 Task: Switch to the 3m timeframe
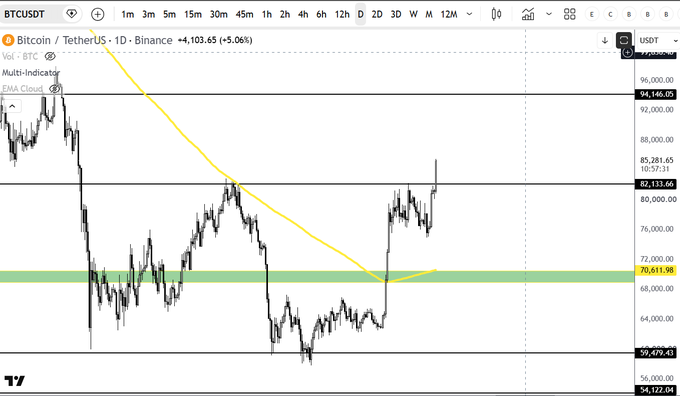tap(148, 14)
